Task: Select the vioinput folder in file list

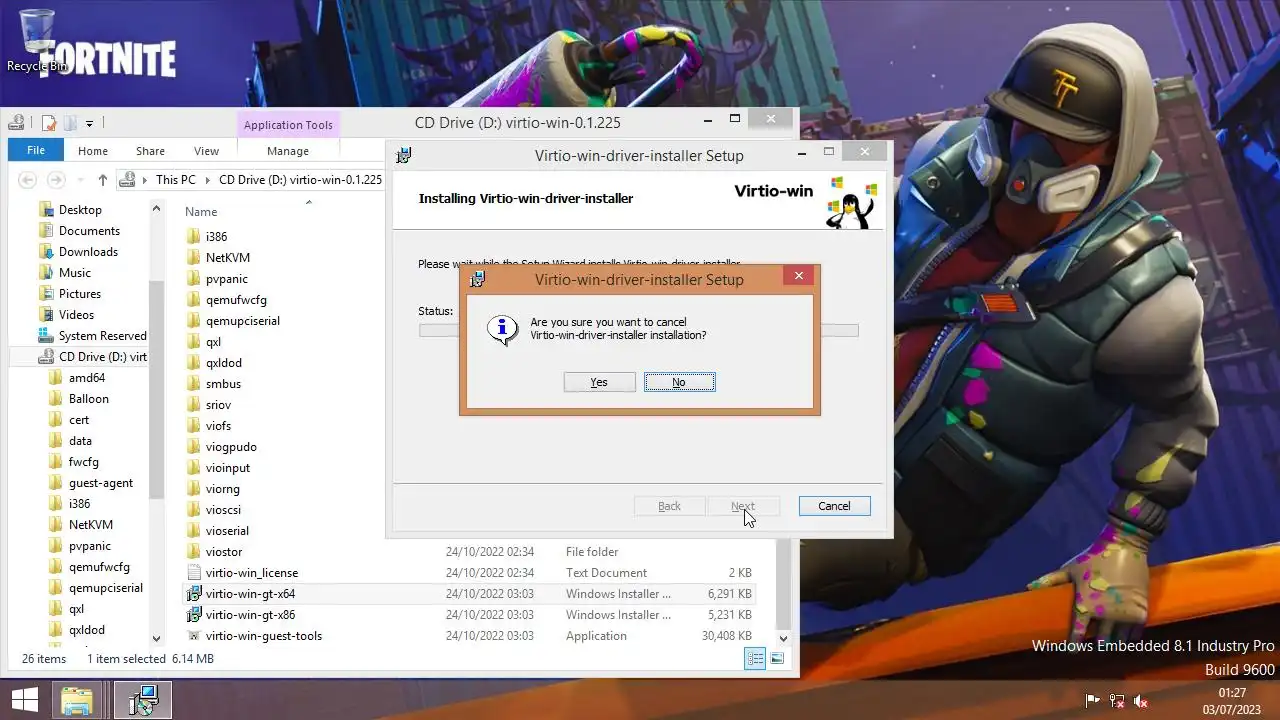Action: click(228, 468)
